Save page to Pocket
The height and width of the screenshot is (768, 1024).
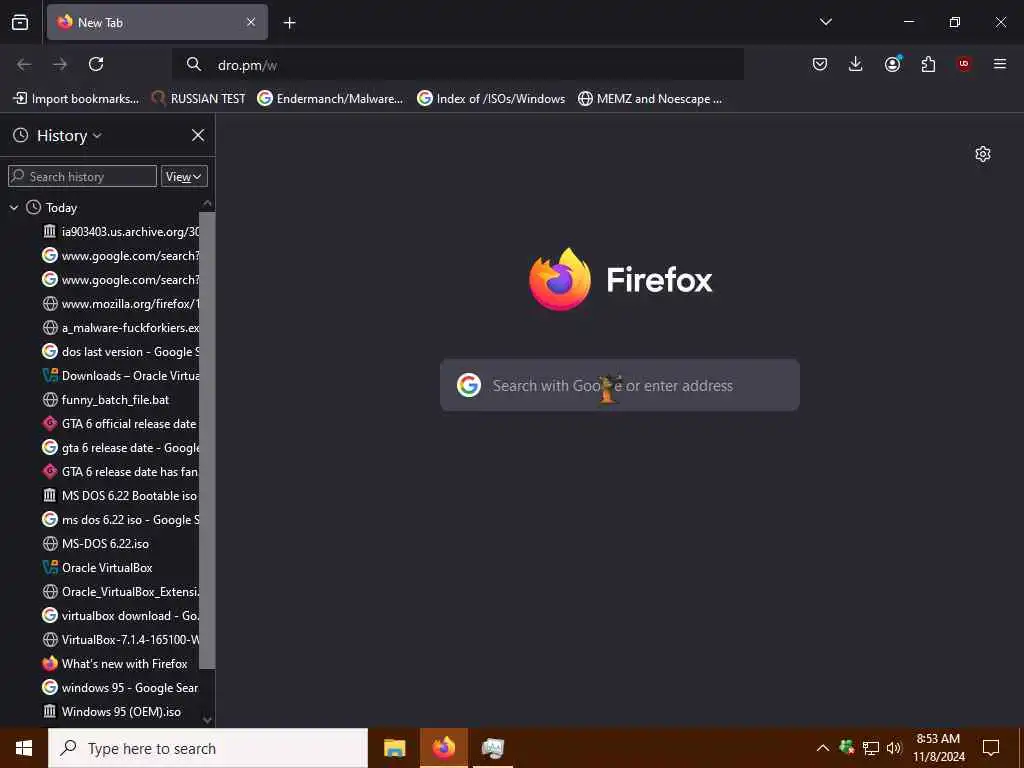[820, 64]
